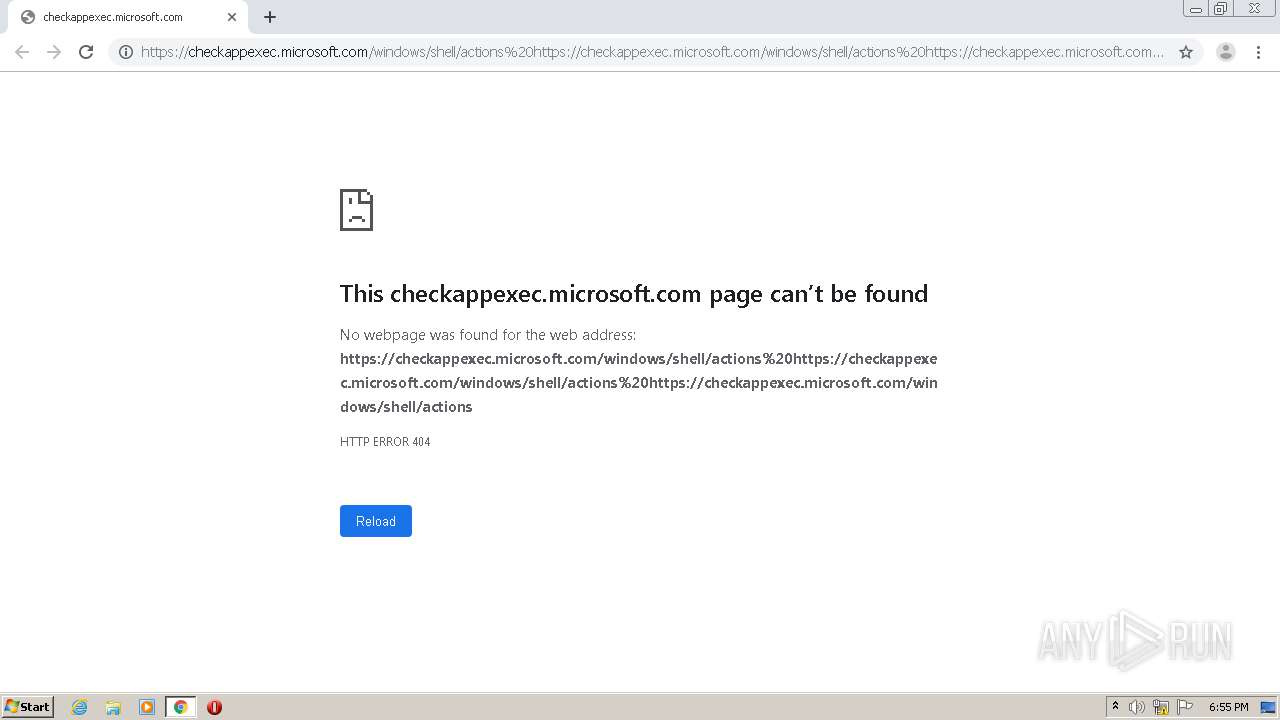Click the 6:55 PM clock

tap(1228, 707)
